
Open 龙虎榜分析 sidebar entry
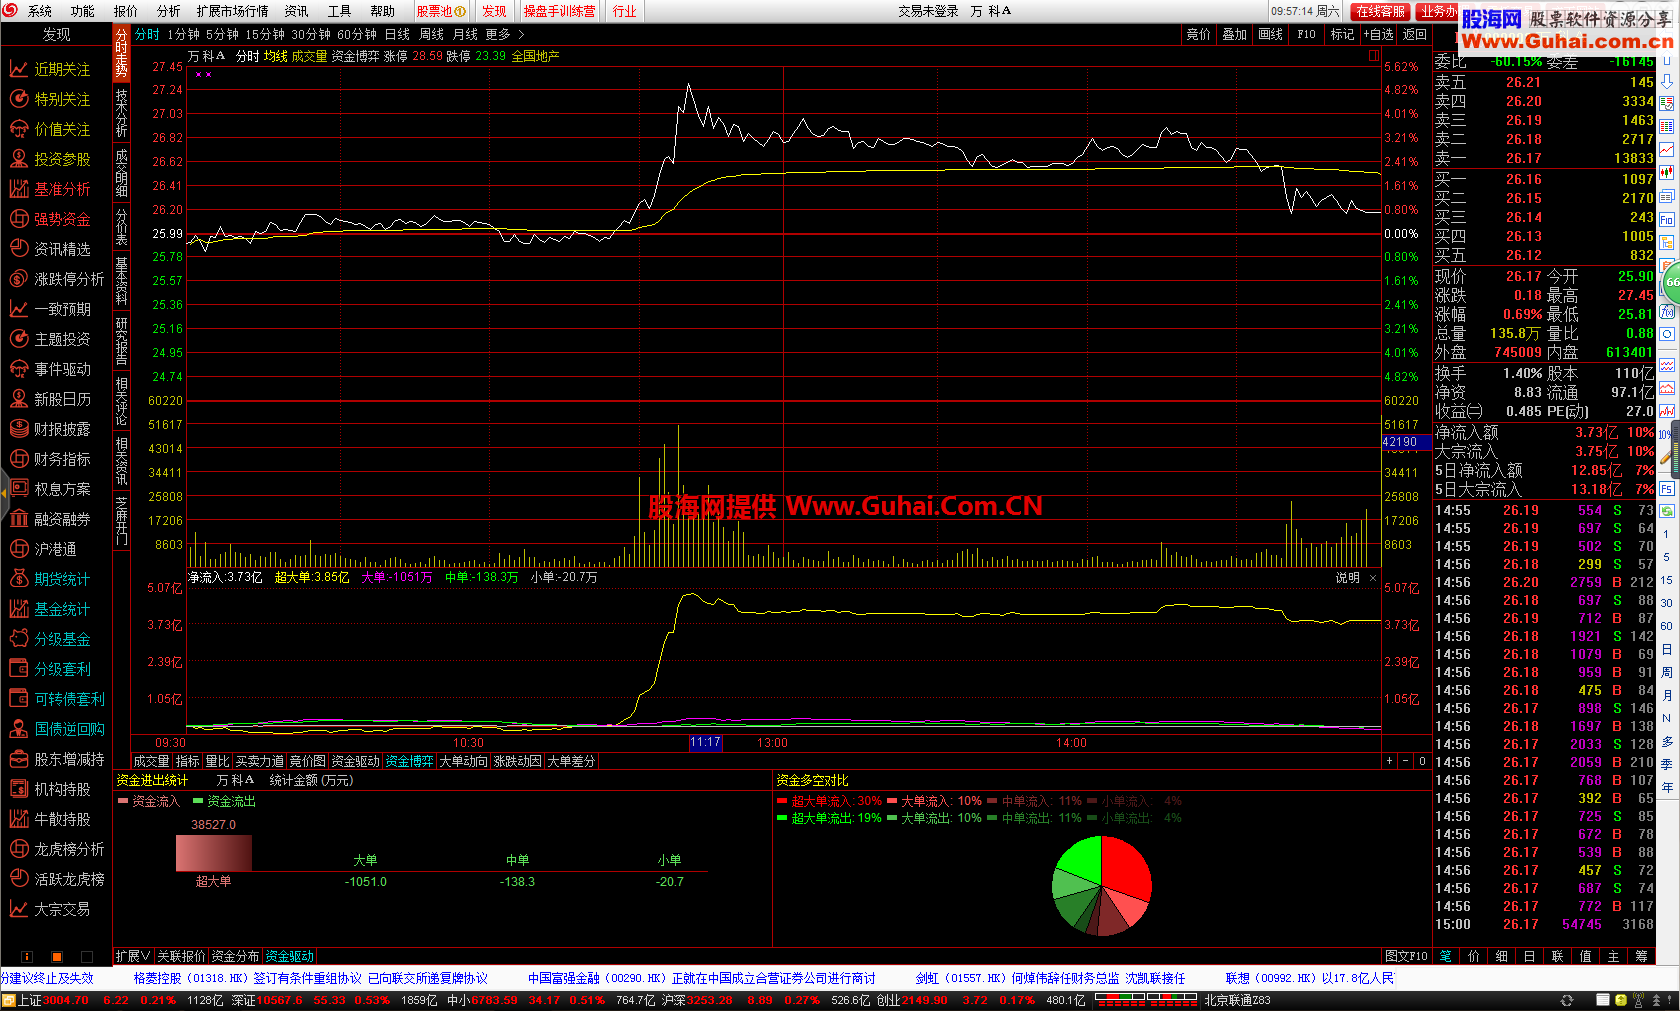pos(57,849)
